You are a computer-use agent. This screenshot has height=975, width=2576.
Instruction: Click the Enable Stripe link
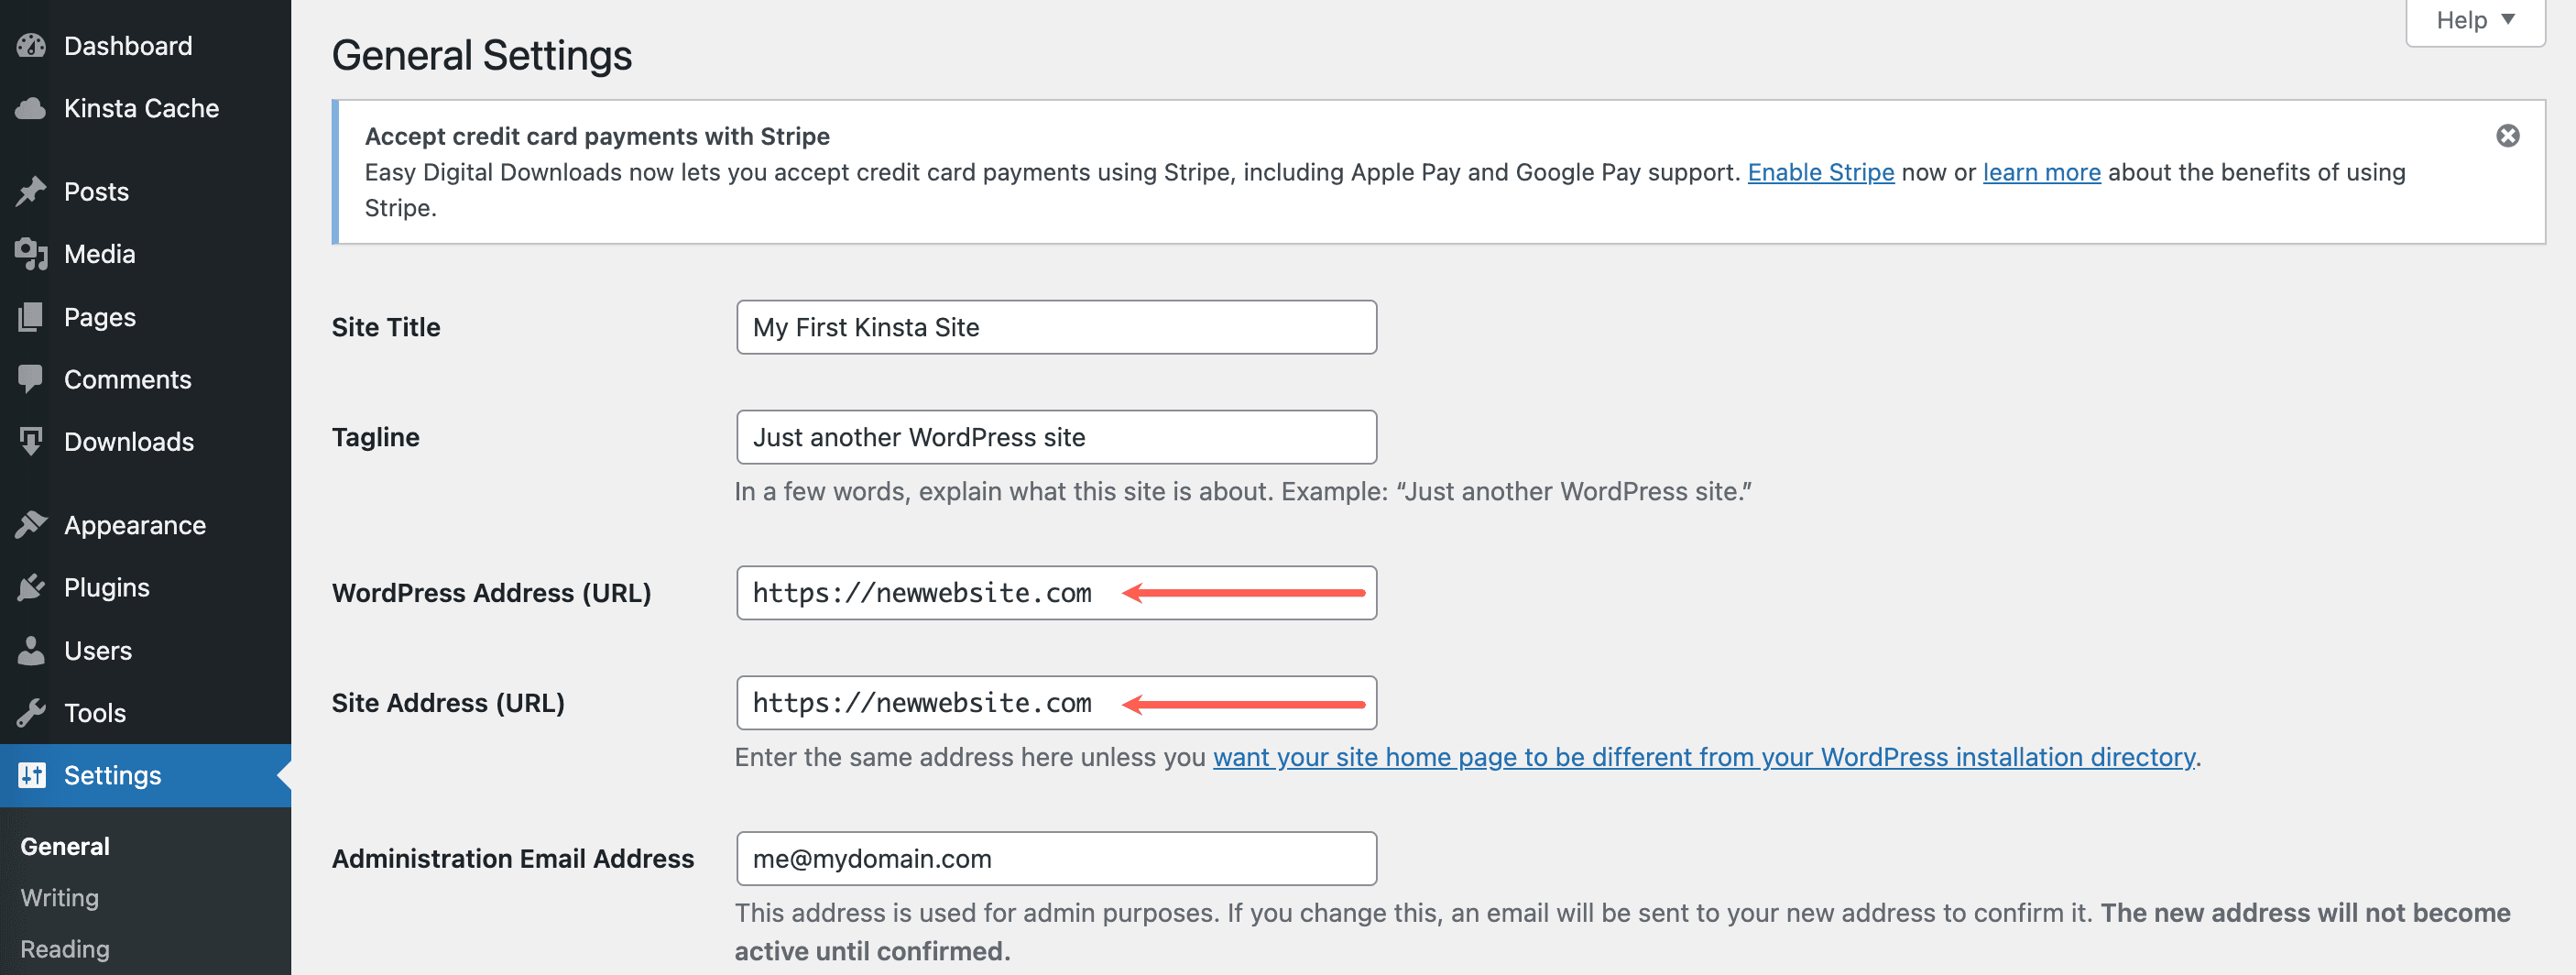[1820, 172]
